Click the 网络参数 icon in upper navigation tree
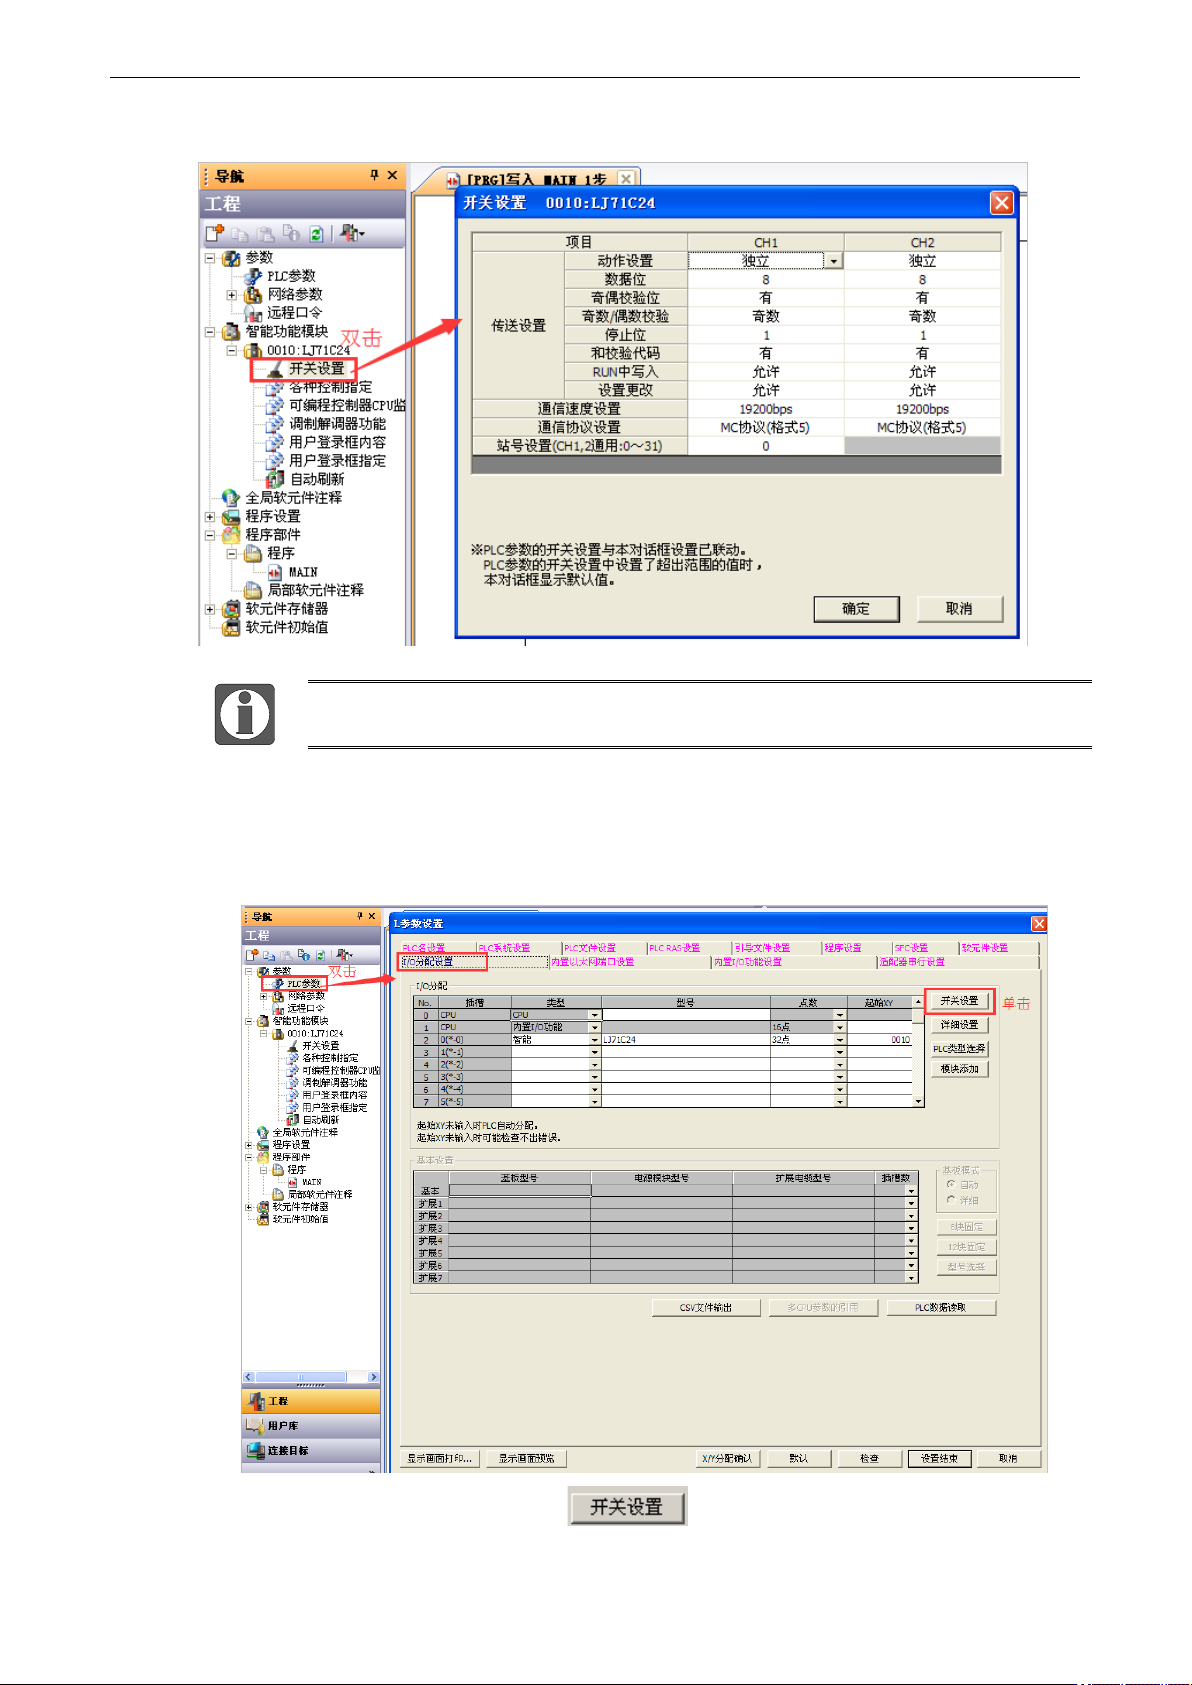The width and height of the screenshot is (1192, 1685). pyautogui.click(x=253, y=295)
